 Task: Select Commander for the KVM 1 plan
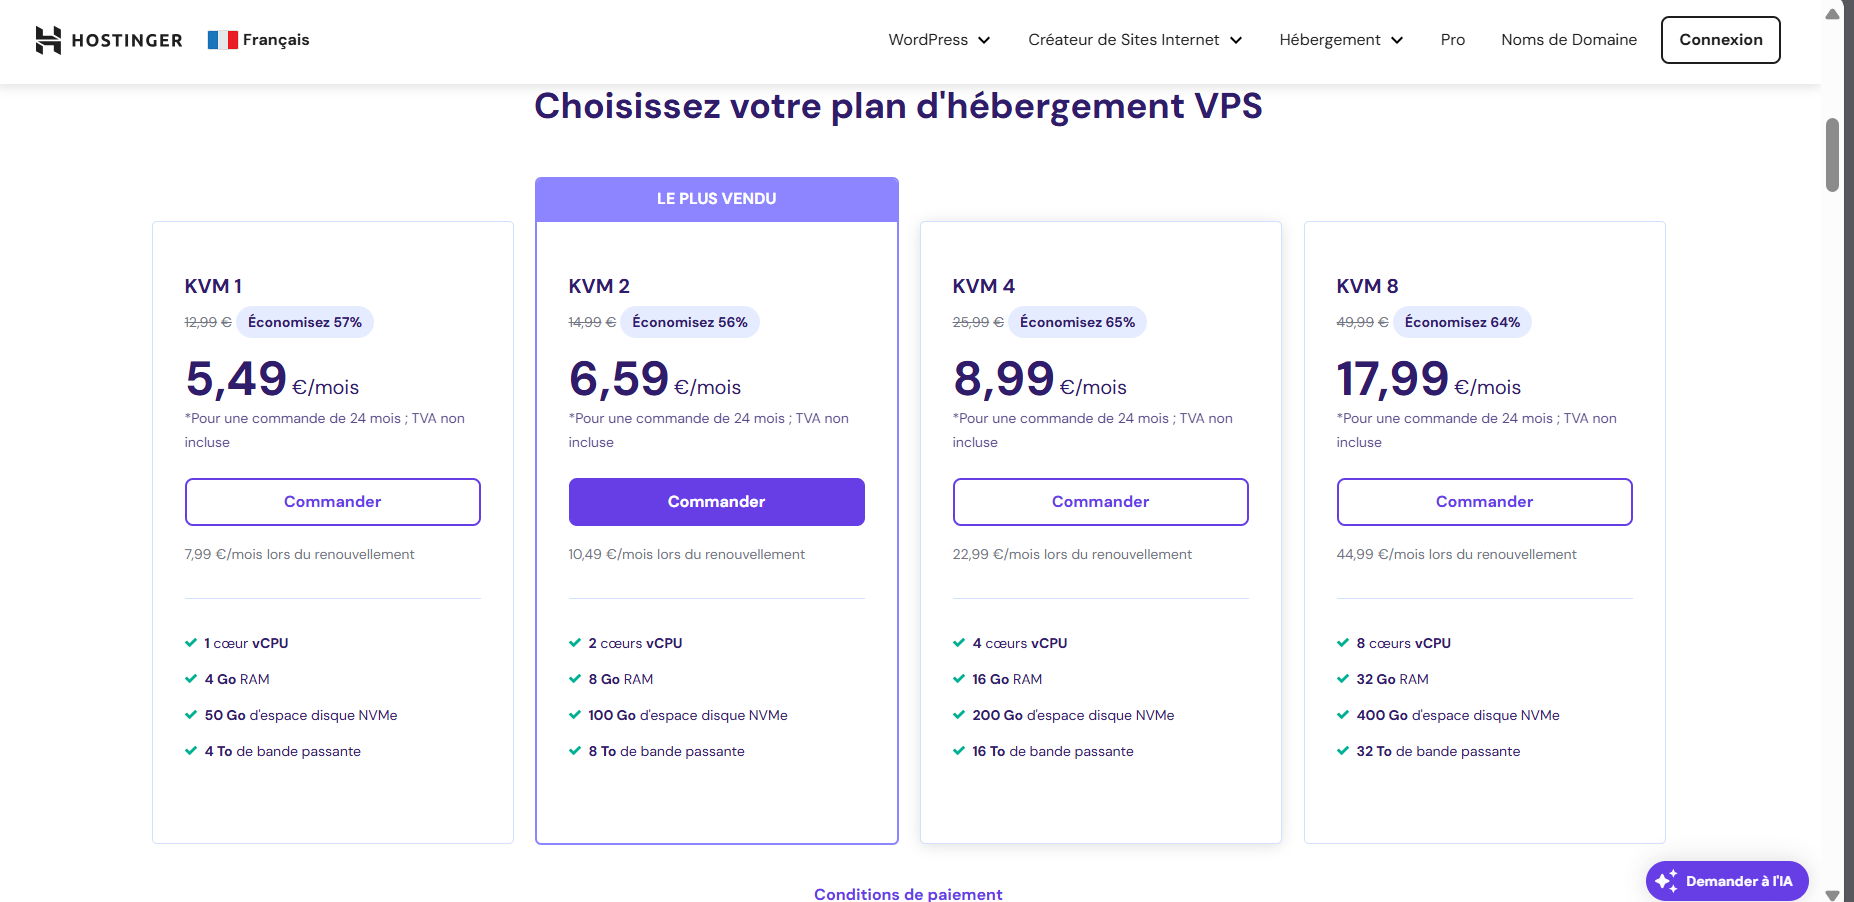[333, 502]
